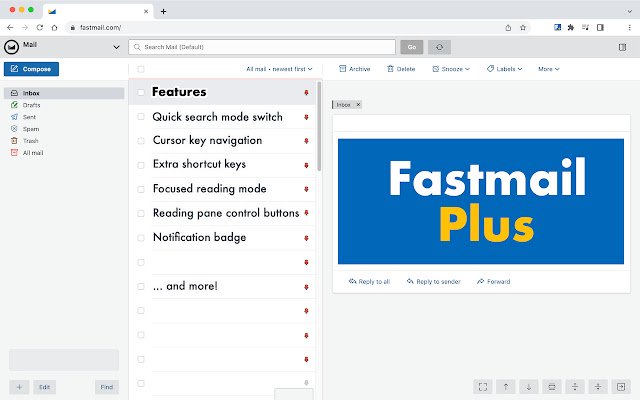Click the pin icon on Extra shortcut keys

coord(306,165)
